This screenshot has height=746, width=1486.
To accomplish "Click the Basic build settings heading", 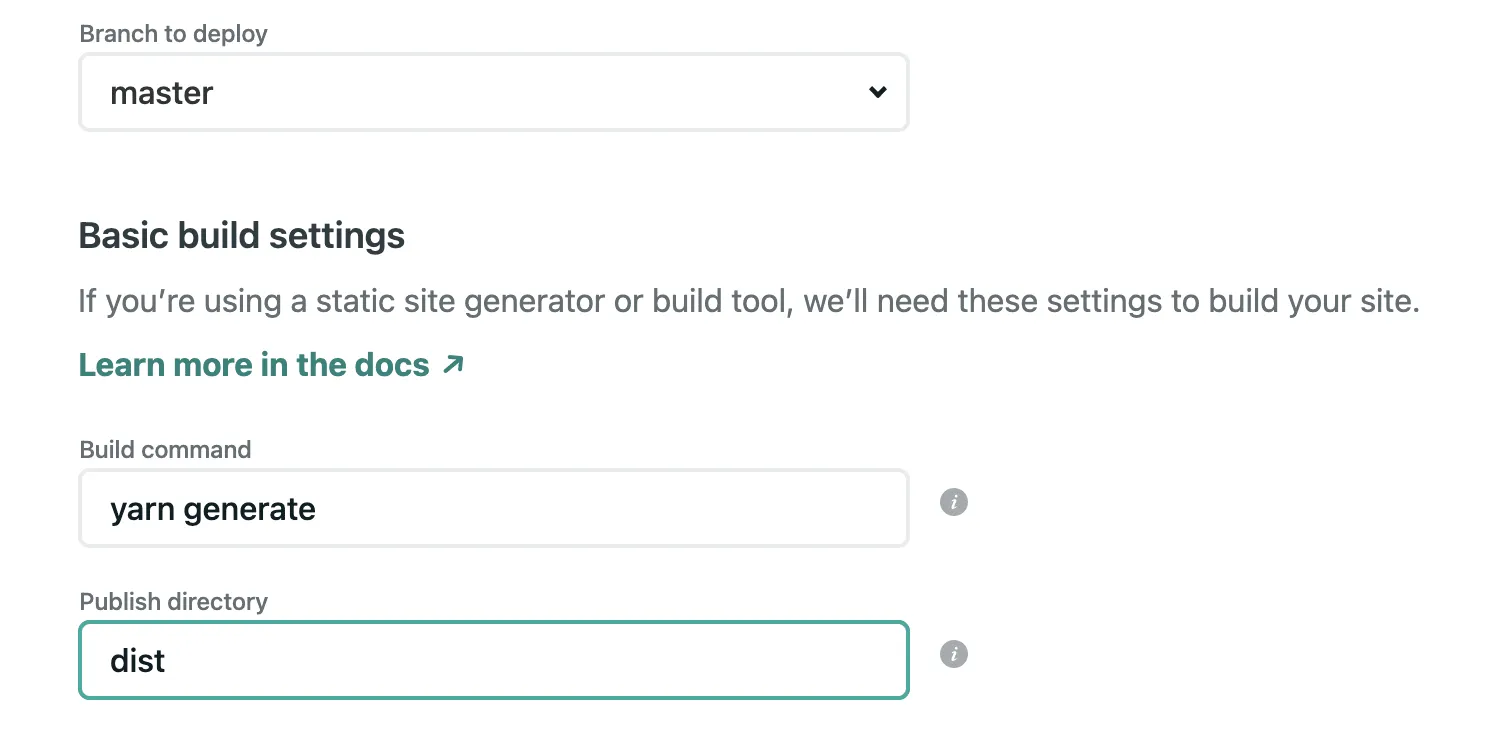I will (x=241, y=235).
